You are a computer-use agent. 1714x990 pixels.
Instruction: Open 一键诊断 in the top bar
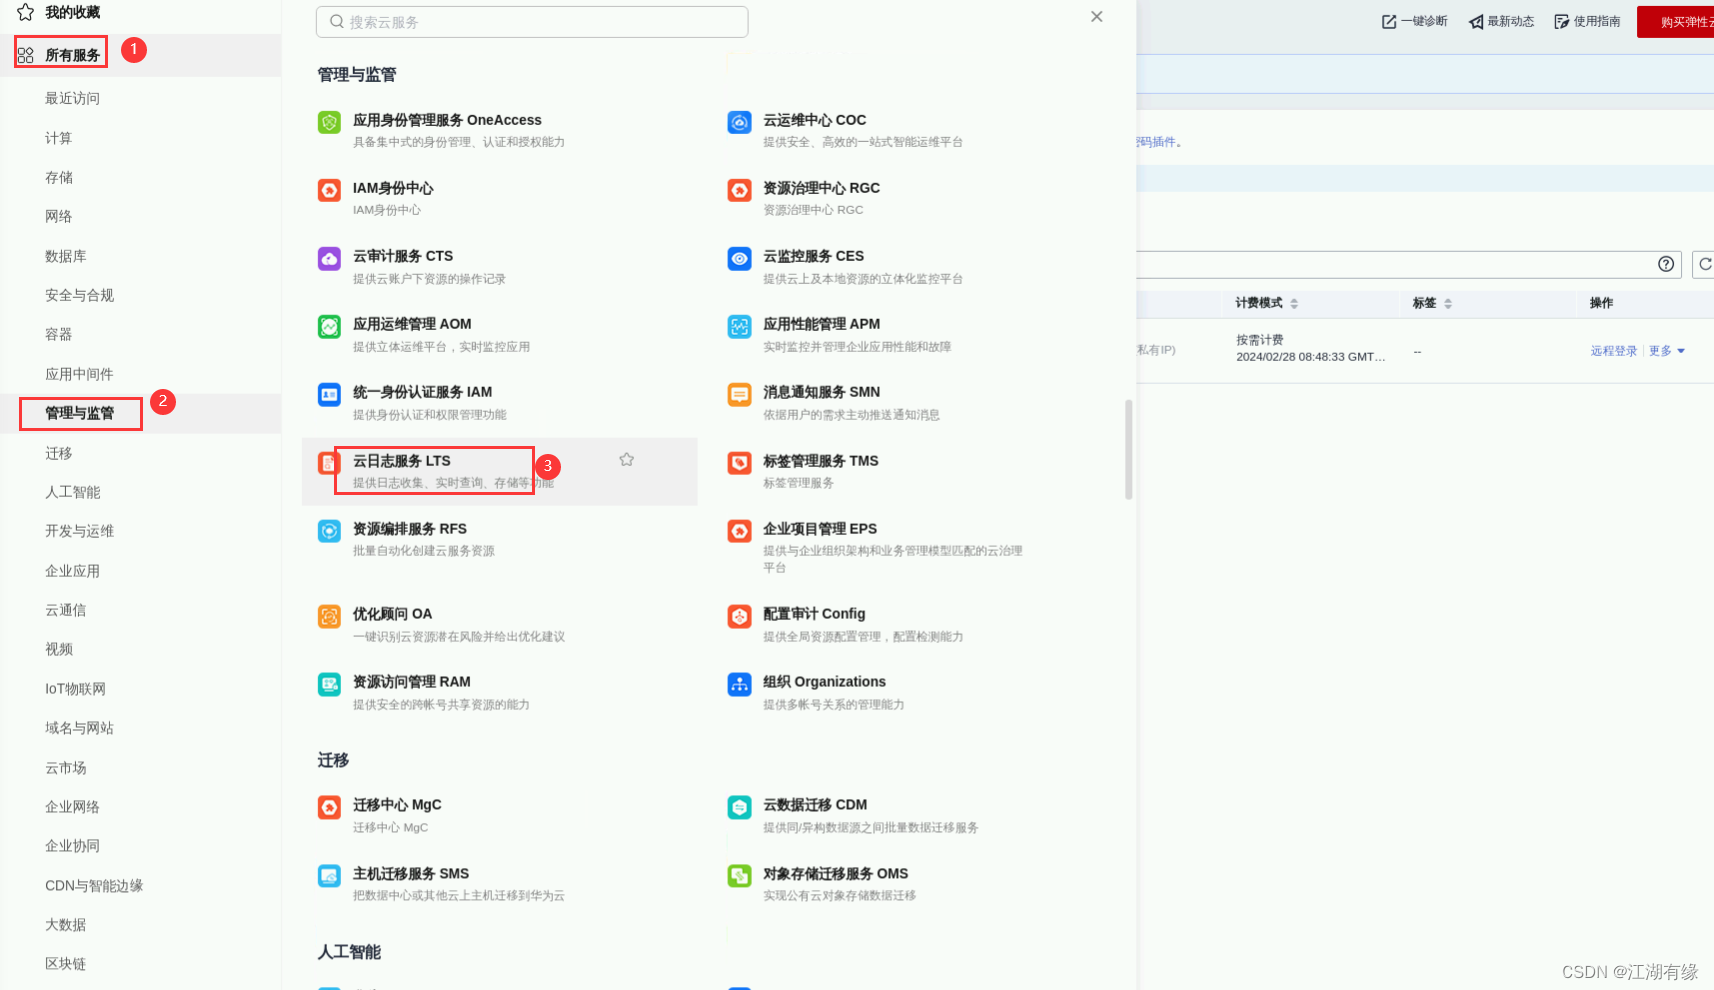(x=1415, y=21)
